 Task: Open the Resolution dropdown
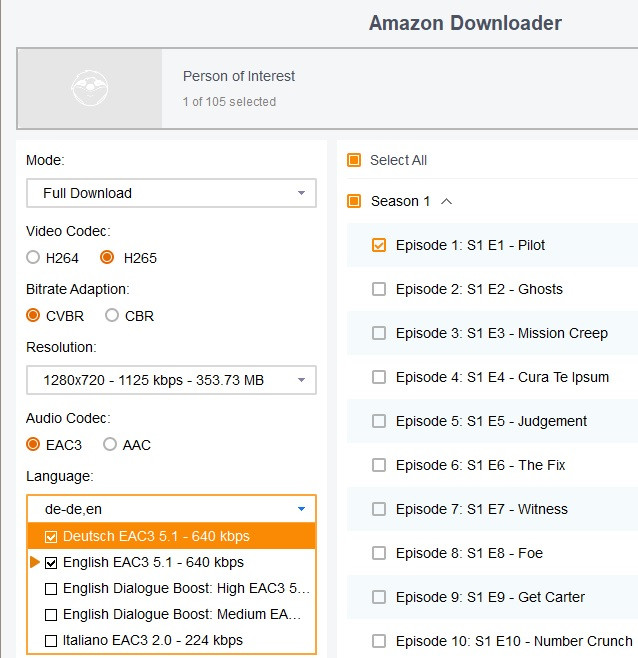coord(171,380)
